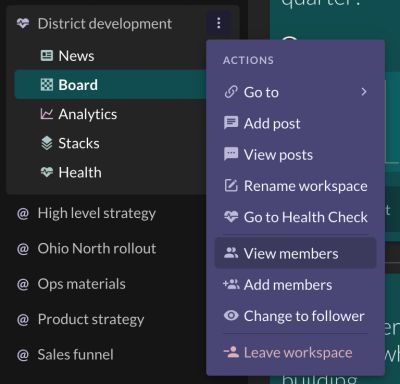Select Change to follower option
This screenshot has height=384, width=400.
(295, 316)
